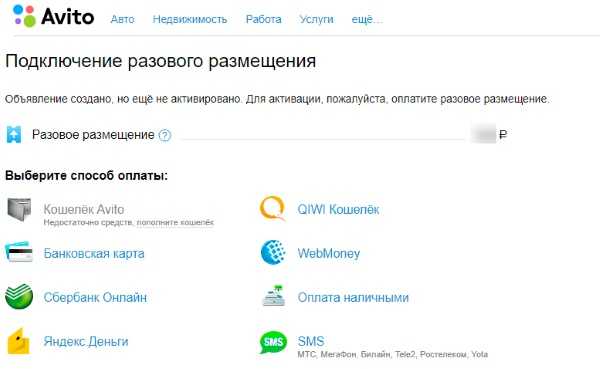Click the Подключение разового размещения heading

coord(161,61)
